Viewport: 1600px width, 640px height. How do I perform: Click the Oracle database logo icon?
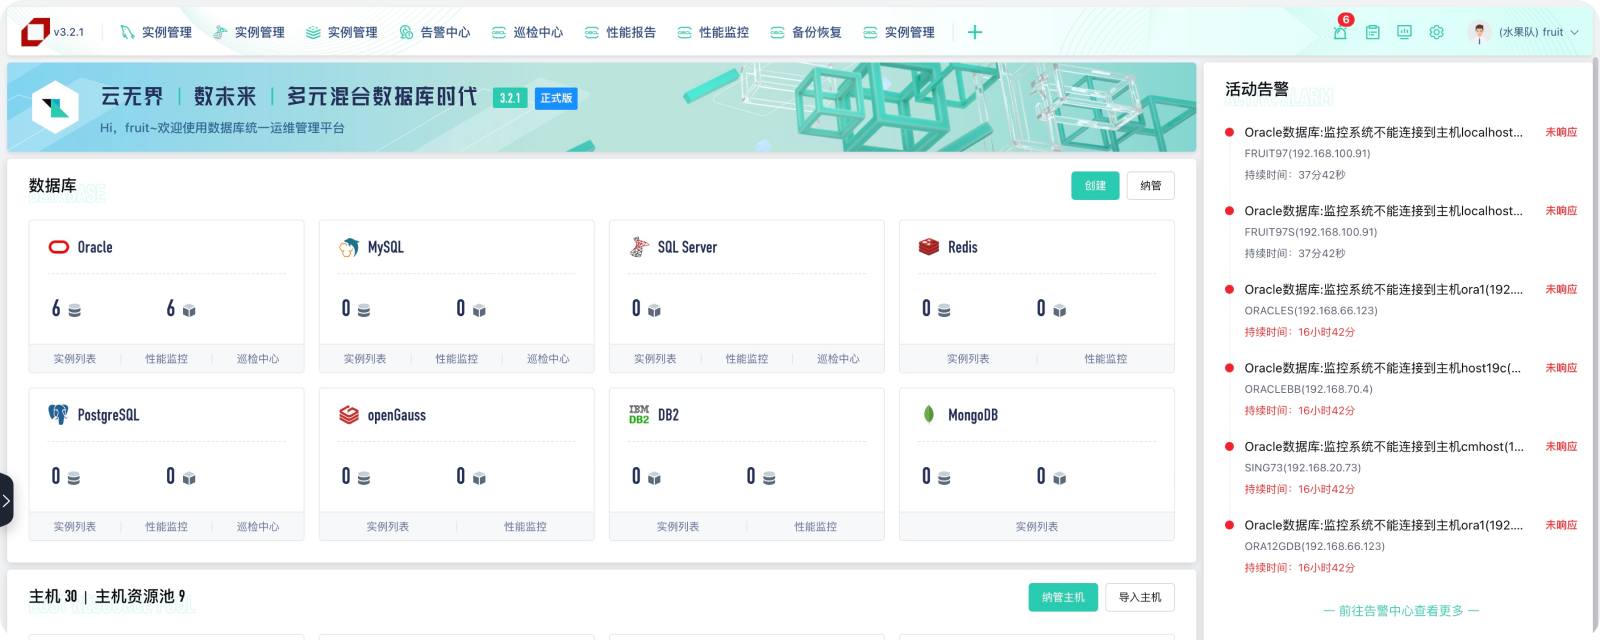point(59,247)
